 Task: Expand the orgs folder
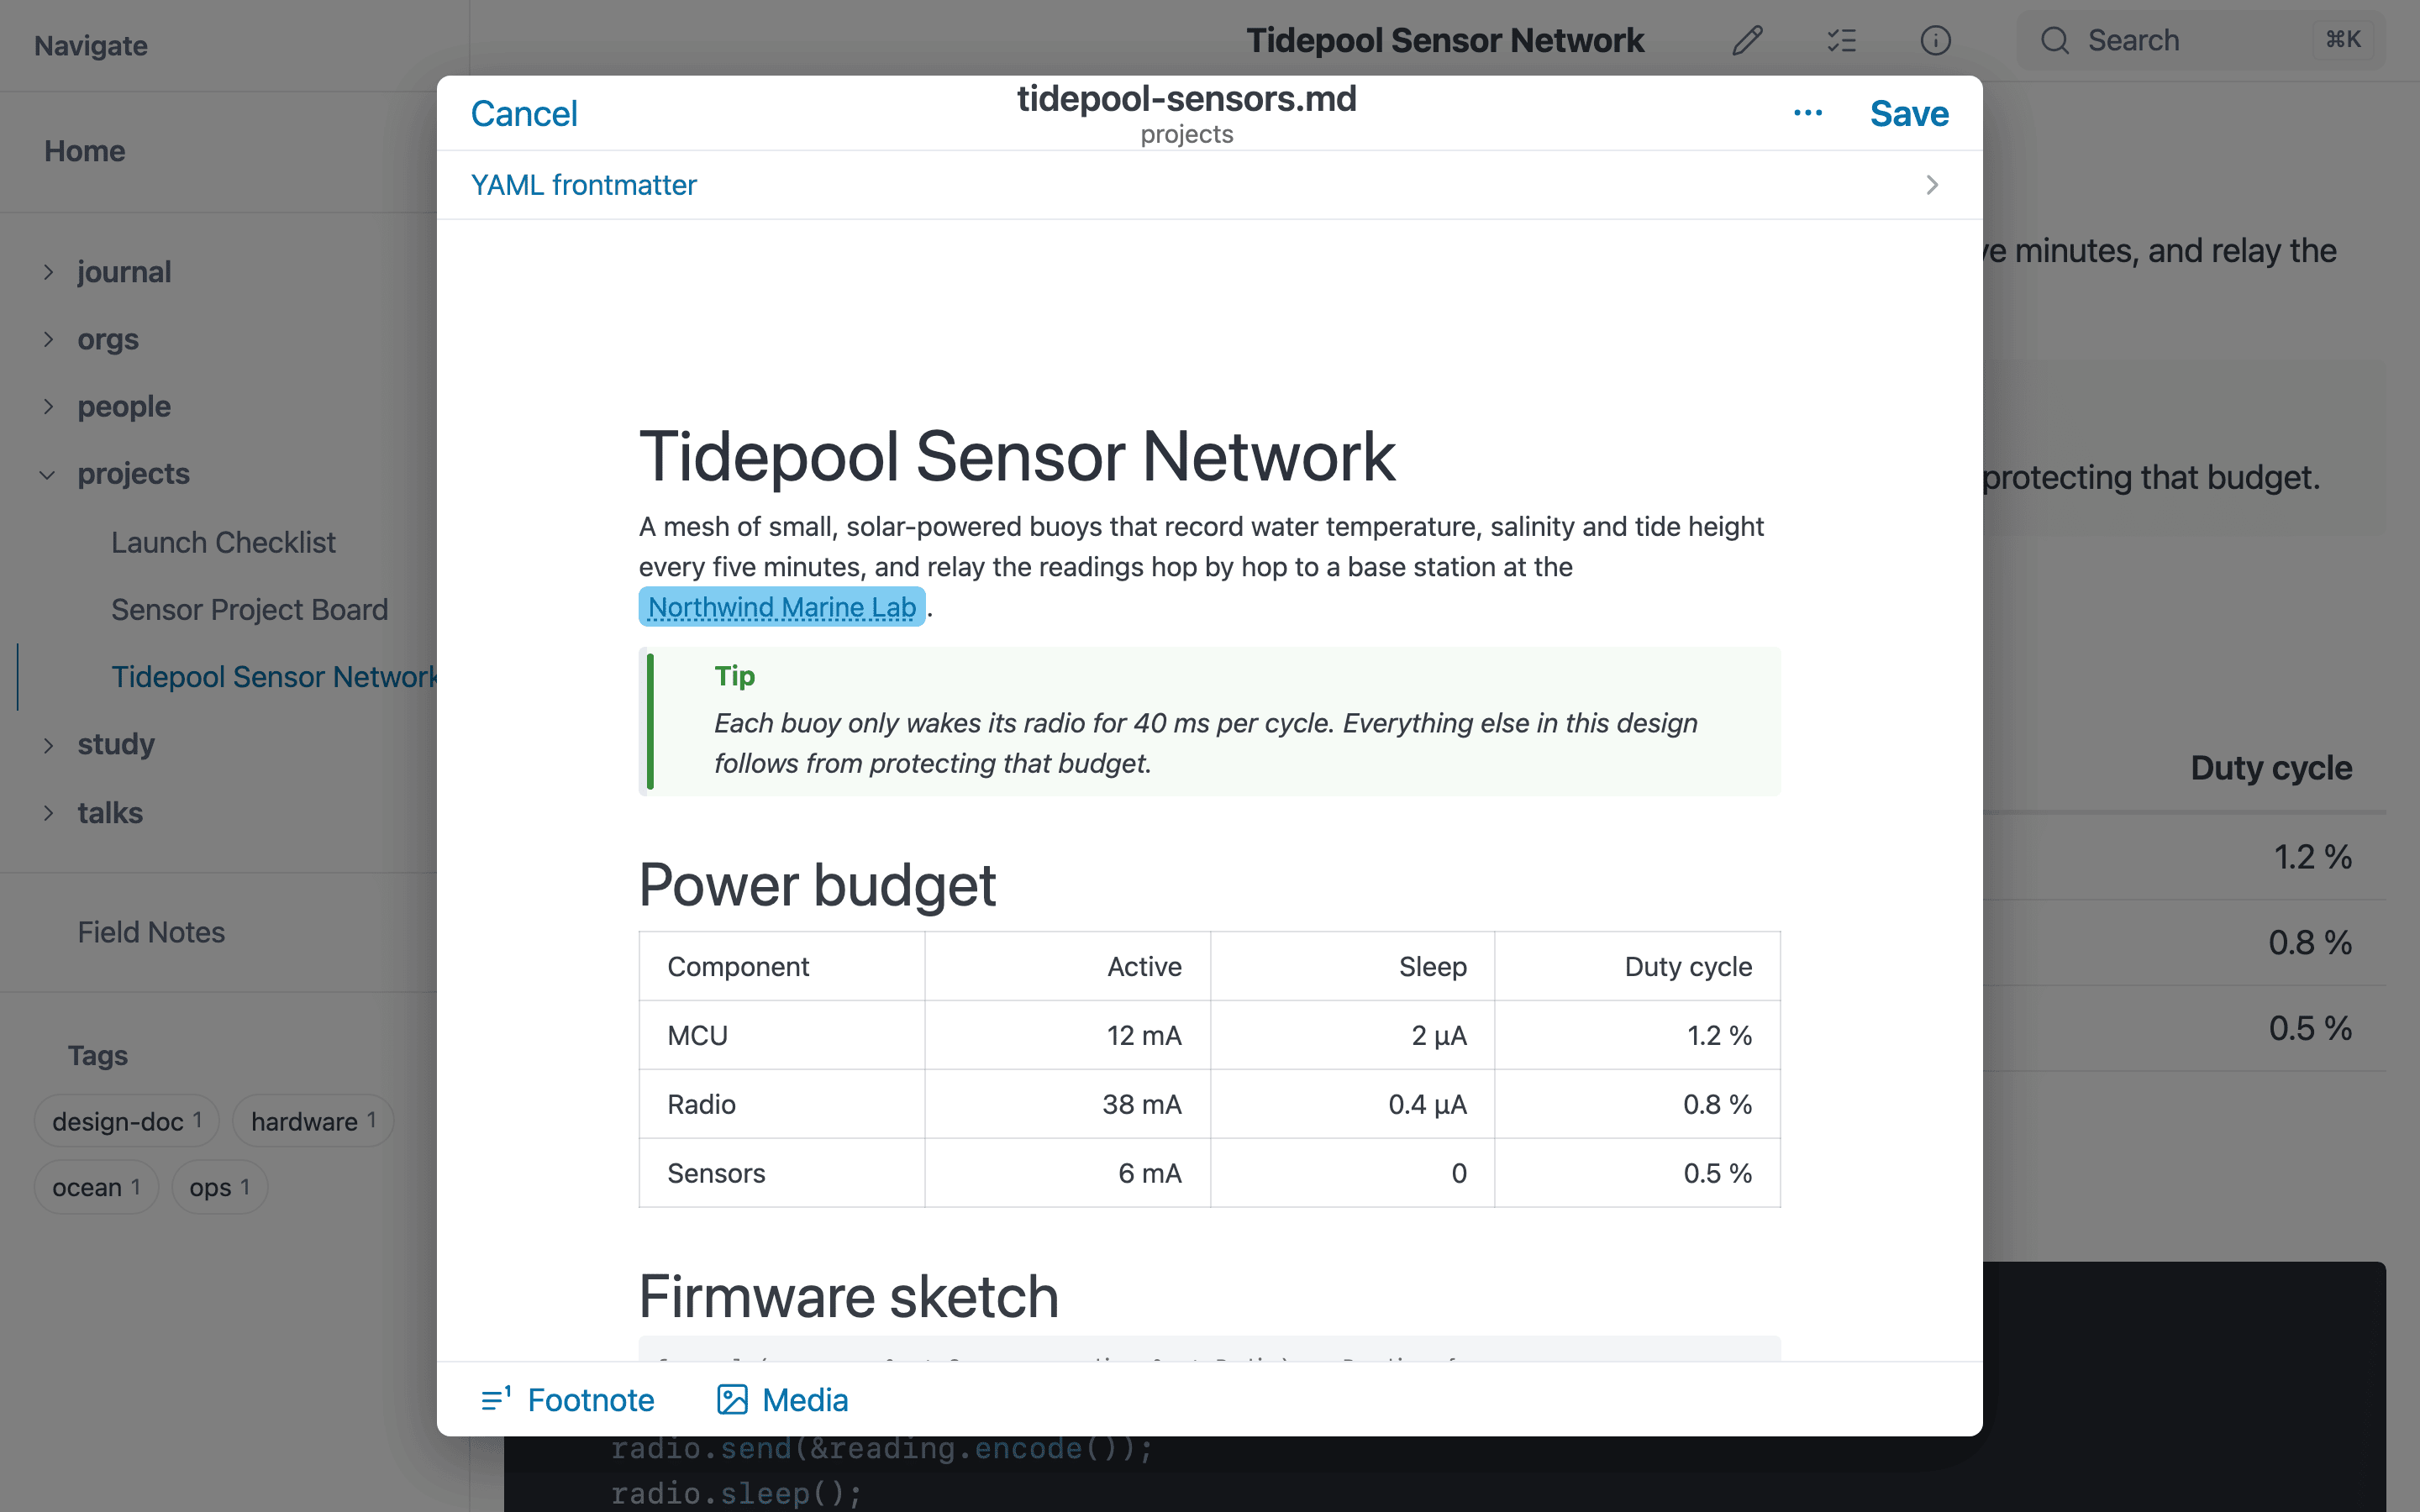pos(48,339)
